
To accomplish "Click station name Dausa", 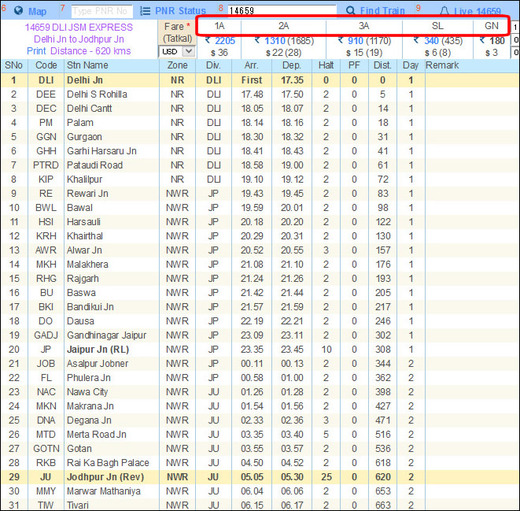I will 80,321.
